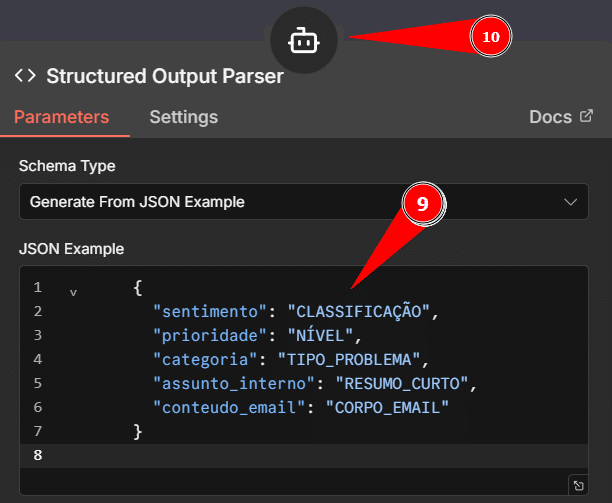Expand the JSON editor to full screen
612x503 pixels.
[578, 485]
